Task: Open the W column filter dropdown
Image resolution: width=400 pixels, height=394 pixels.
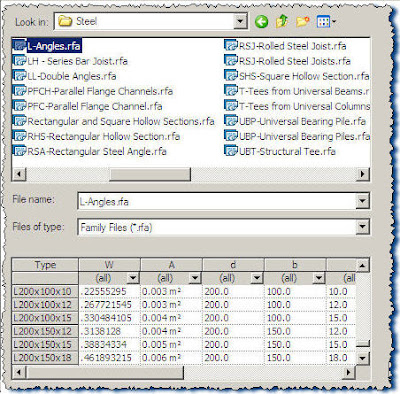Action: click(133, 278)
